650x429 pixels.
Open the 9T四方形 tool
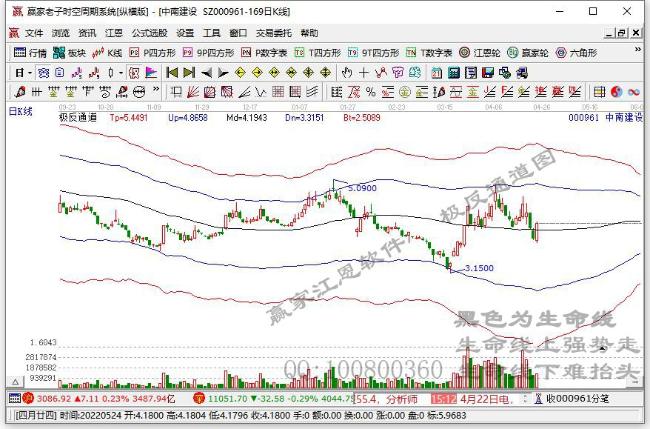click(374, 53)
